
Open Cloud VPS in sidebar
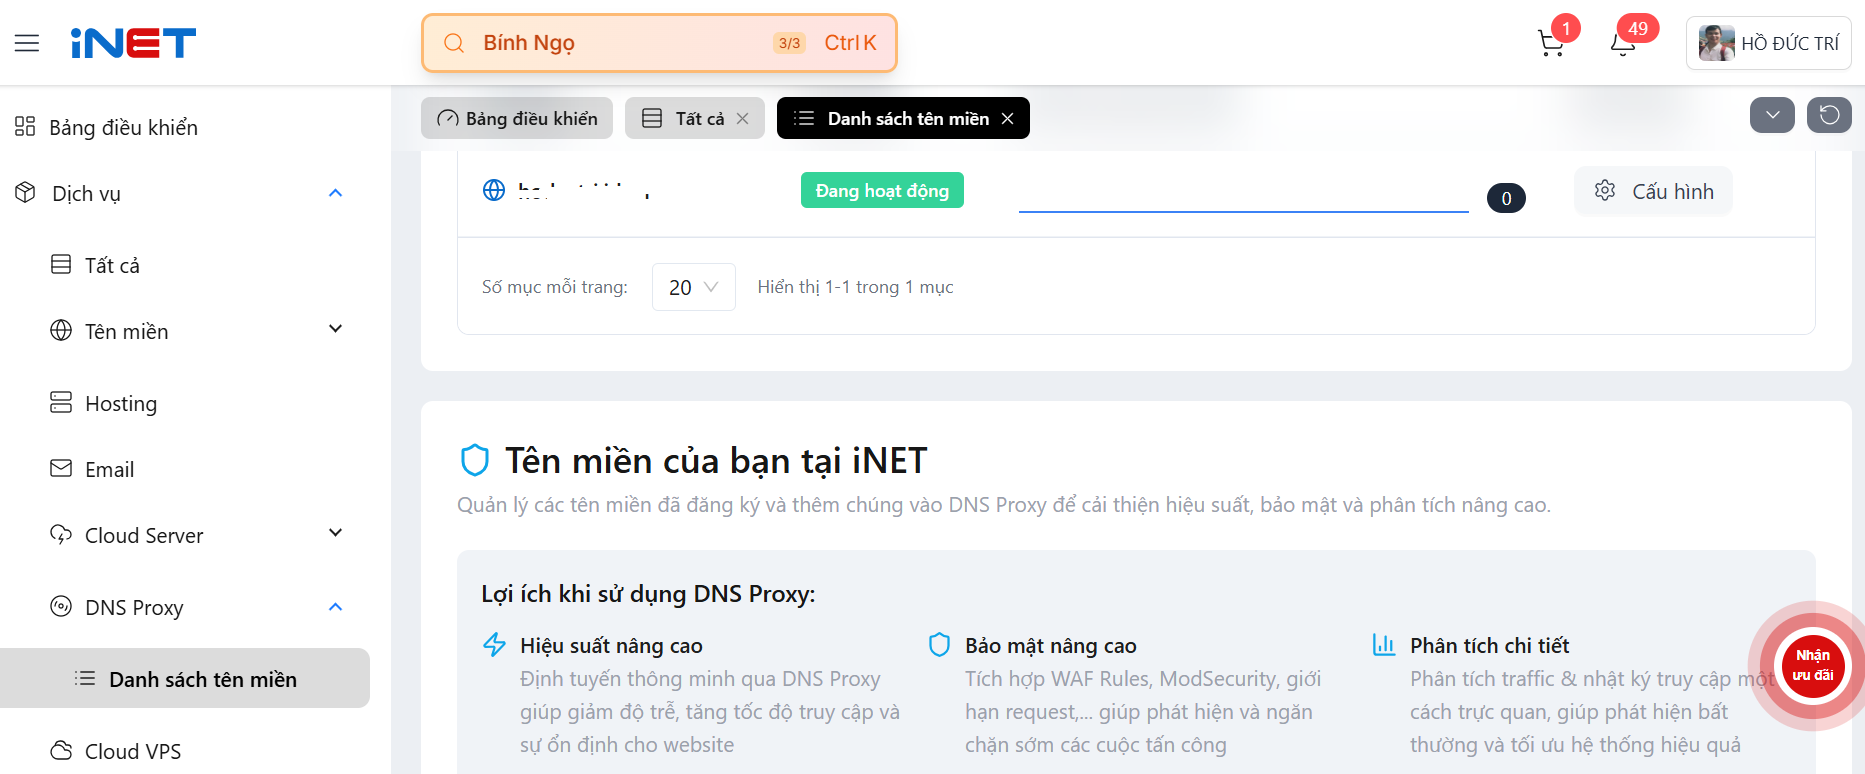(x=133, y=751)
